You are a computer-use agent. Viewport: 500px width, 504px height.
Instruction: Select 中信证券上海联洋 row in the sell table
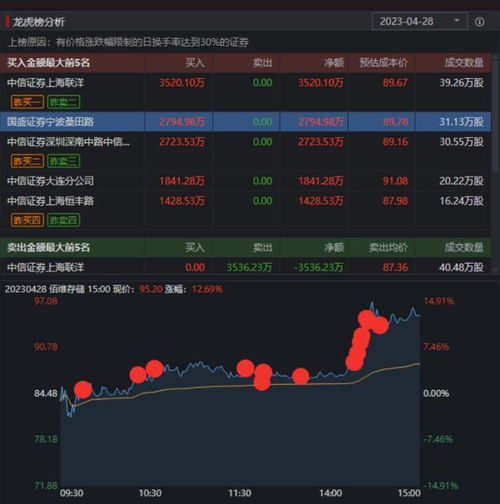[x=245, y=267]
